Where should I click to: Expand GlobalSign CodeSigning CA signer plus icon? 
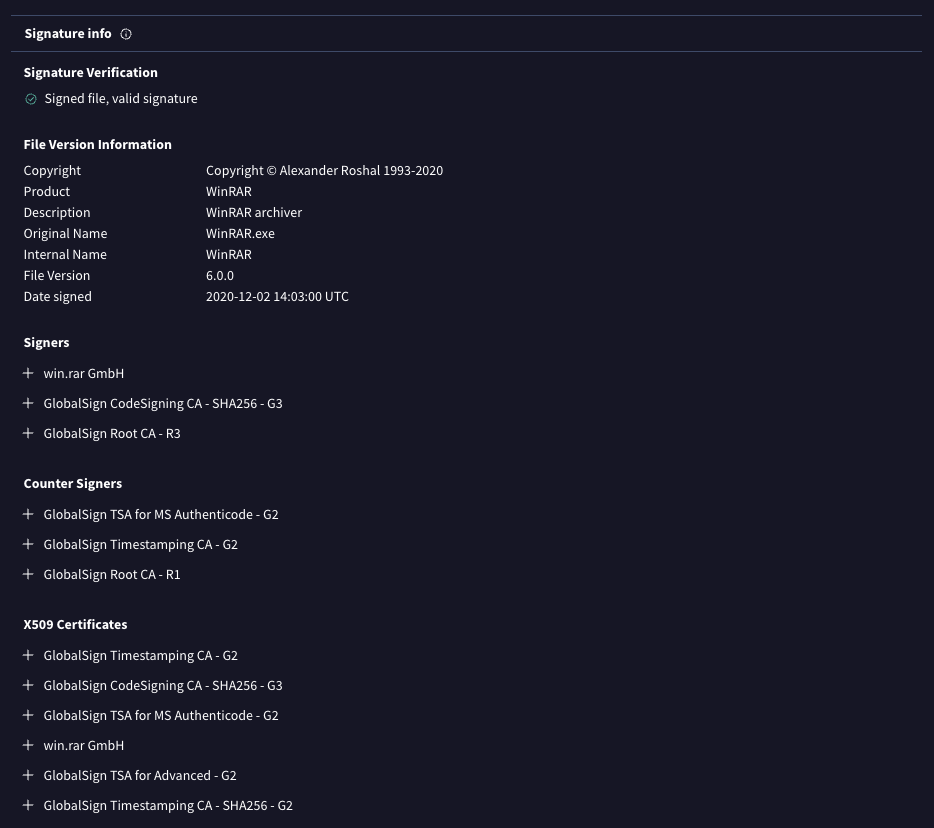tap(28, 403)
